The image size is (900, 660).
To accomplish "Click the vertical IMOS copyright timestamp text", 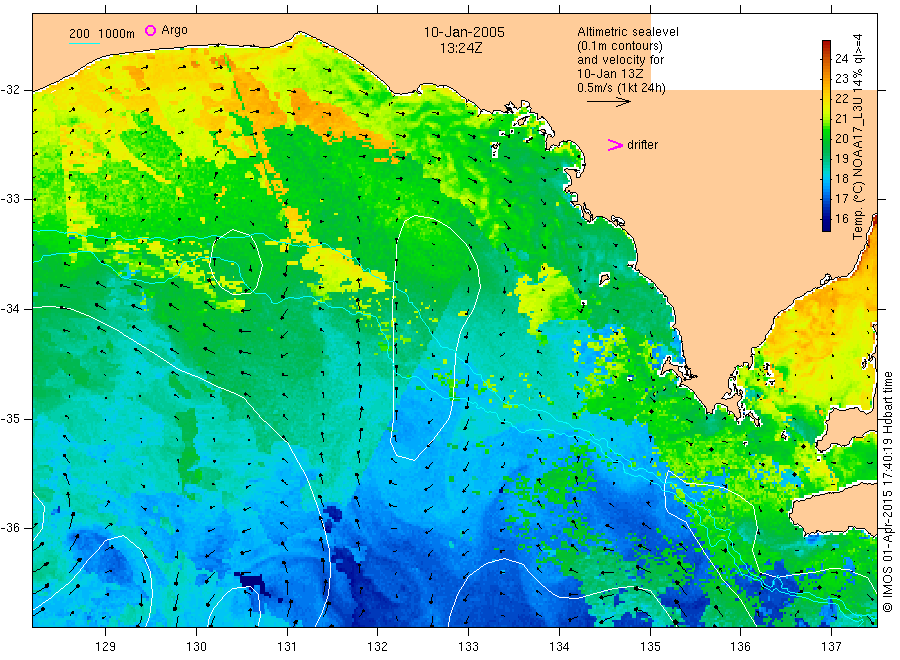I will click(888, 491).
